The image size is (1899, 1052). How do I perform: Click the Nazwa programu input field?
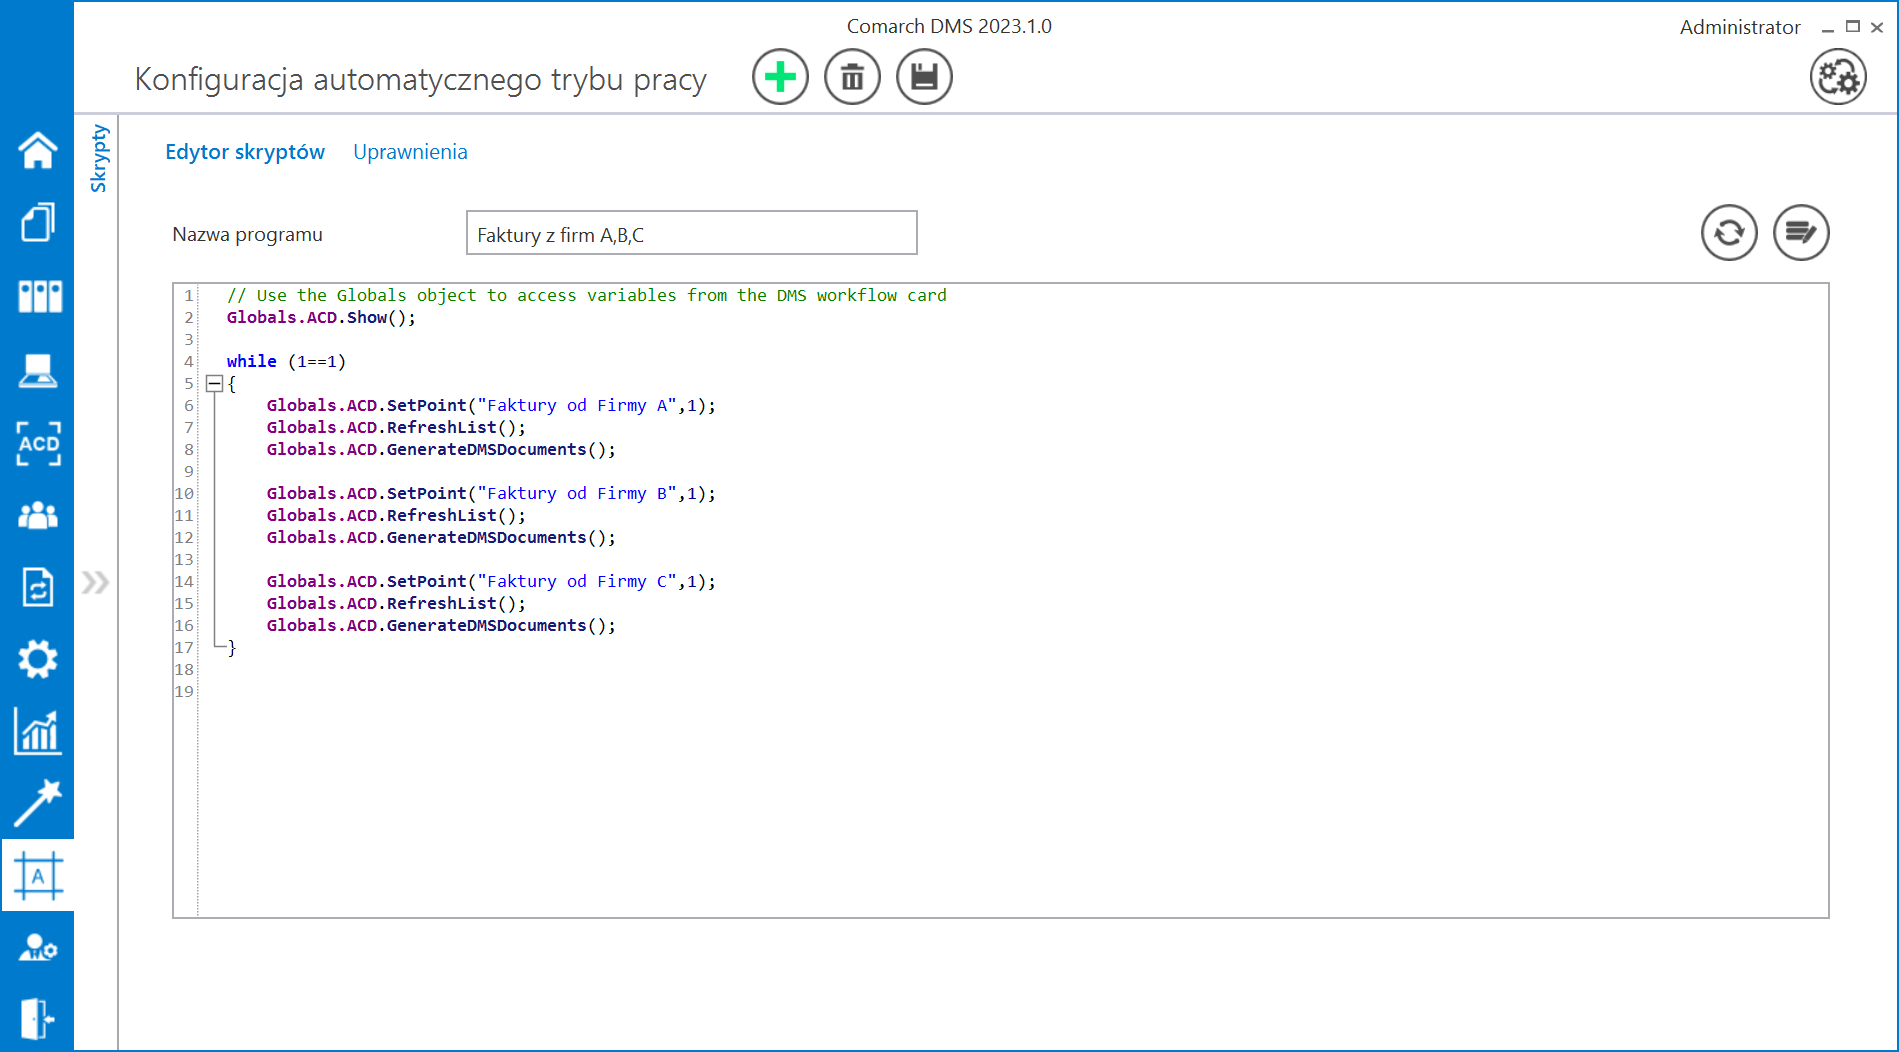coord(691,233)
